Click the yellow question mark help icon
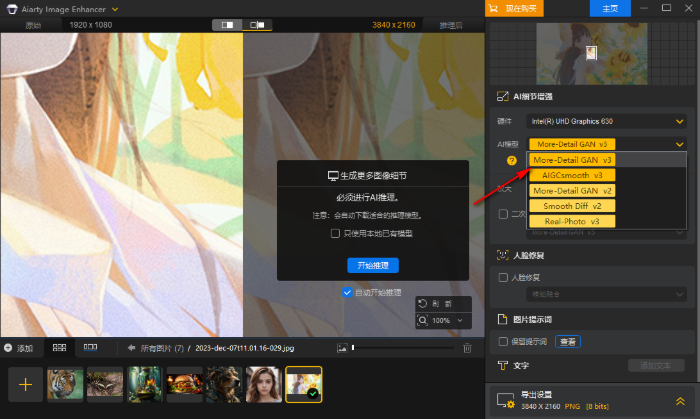Viewport: 700px width, 419px height. pyautogui.click(x=512, y=161)
